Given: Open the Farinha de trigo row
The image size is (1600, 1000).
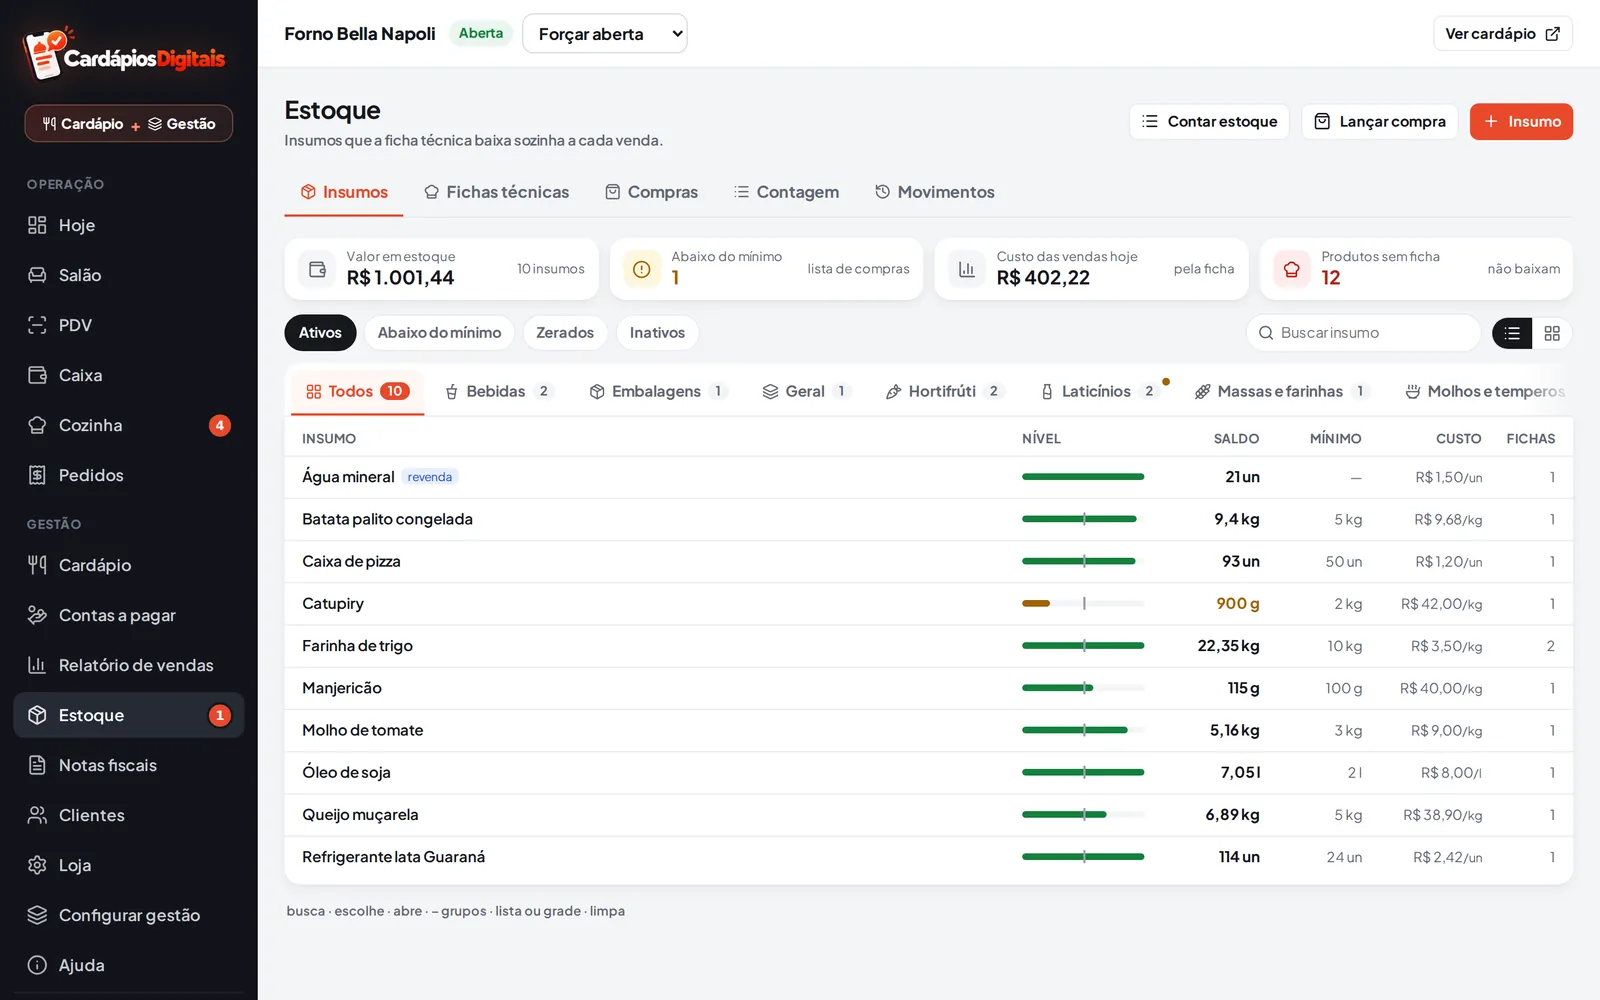Looking at the screenshot, I should coord(928,646).
